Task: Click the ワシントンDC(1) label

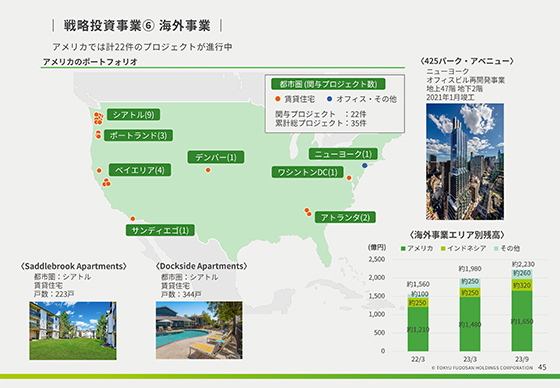Action: [x=308, y=172]
